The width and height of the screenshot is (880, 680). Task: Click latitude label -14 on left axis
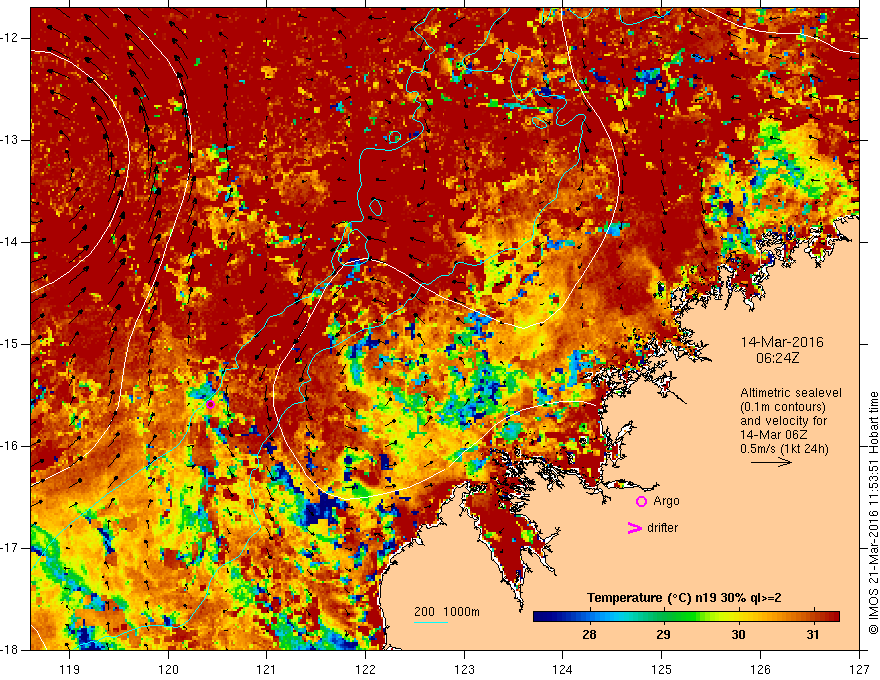click(x=10, y=242)
